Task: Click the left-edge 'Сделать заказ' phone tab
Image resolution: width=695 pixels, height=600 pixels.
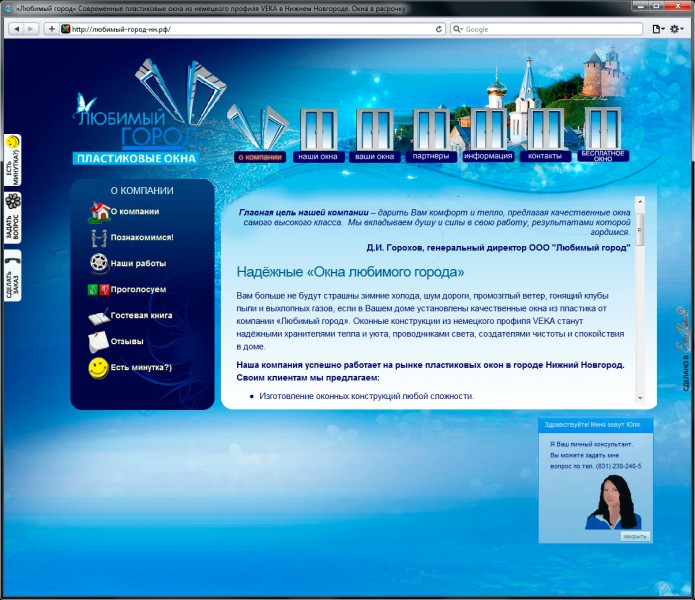Action: pyautogui.click(x=12, y=276)
